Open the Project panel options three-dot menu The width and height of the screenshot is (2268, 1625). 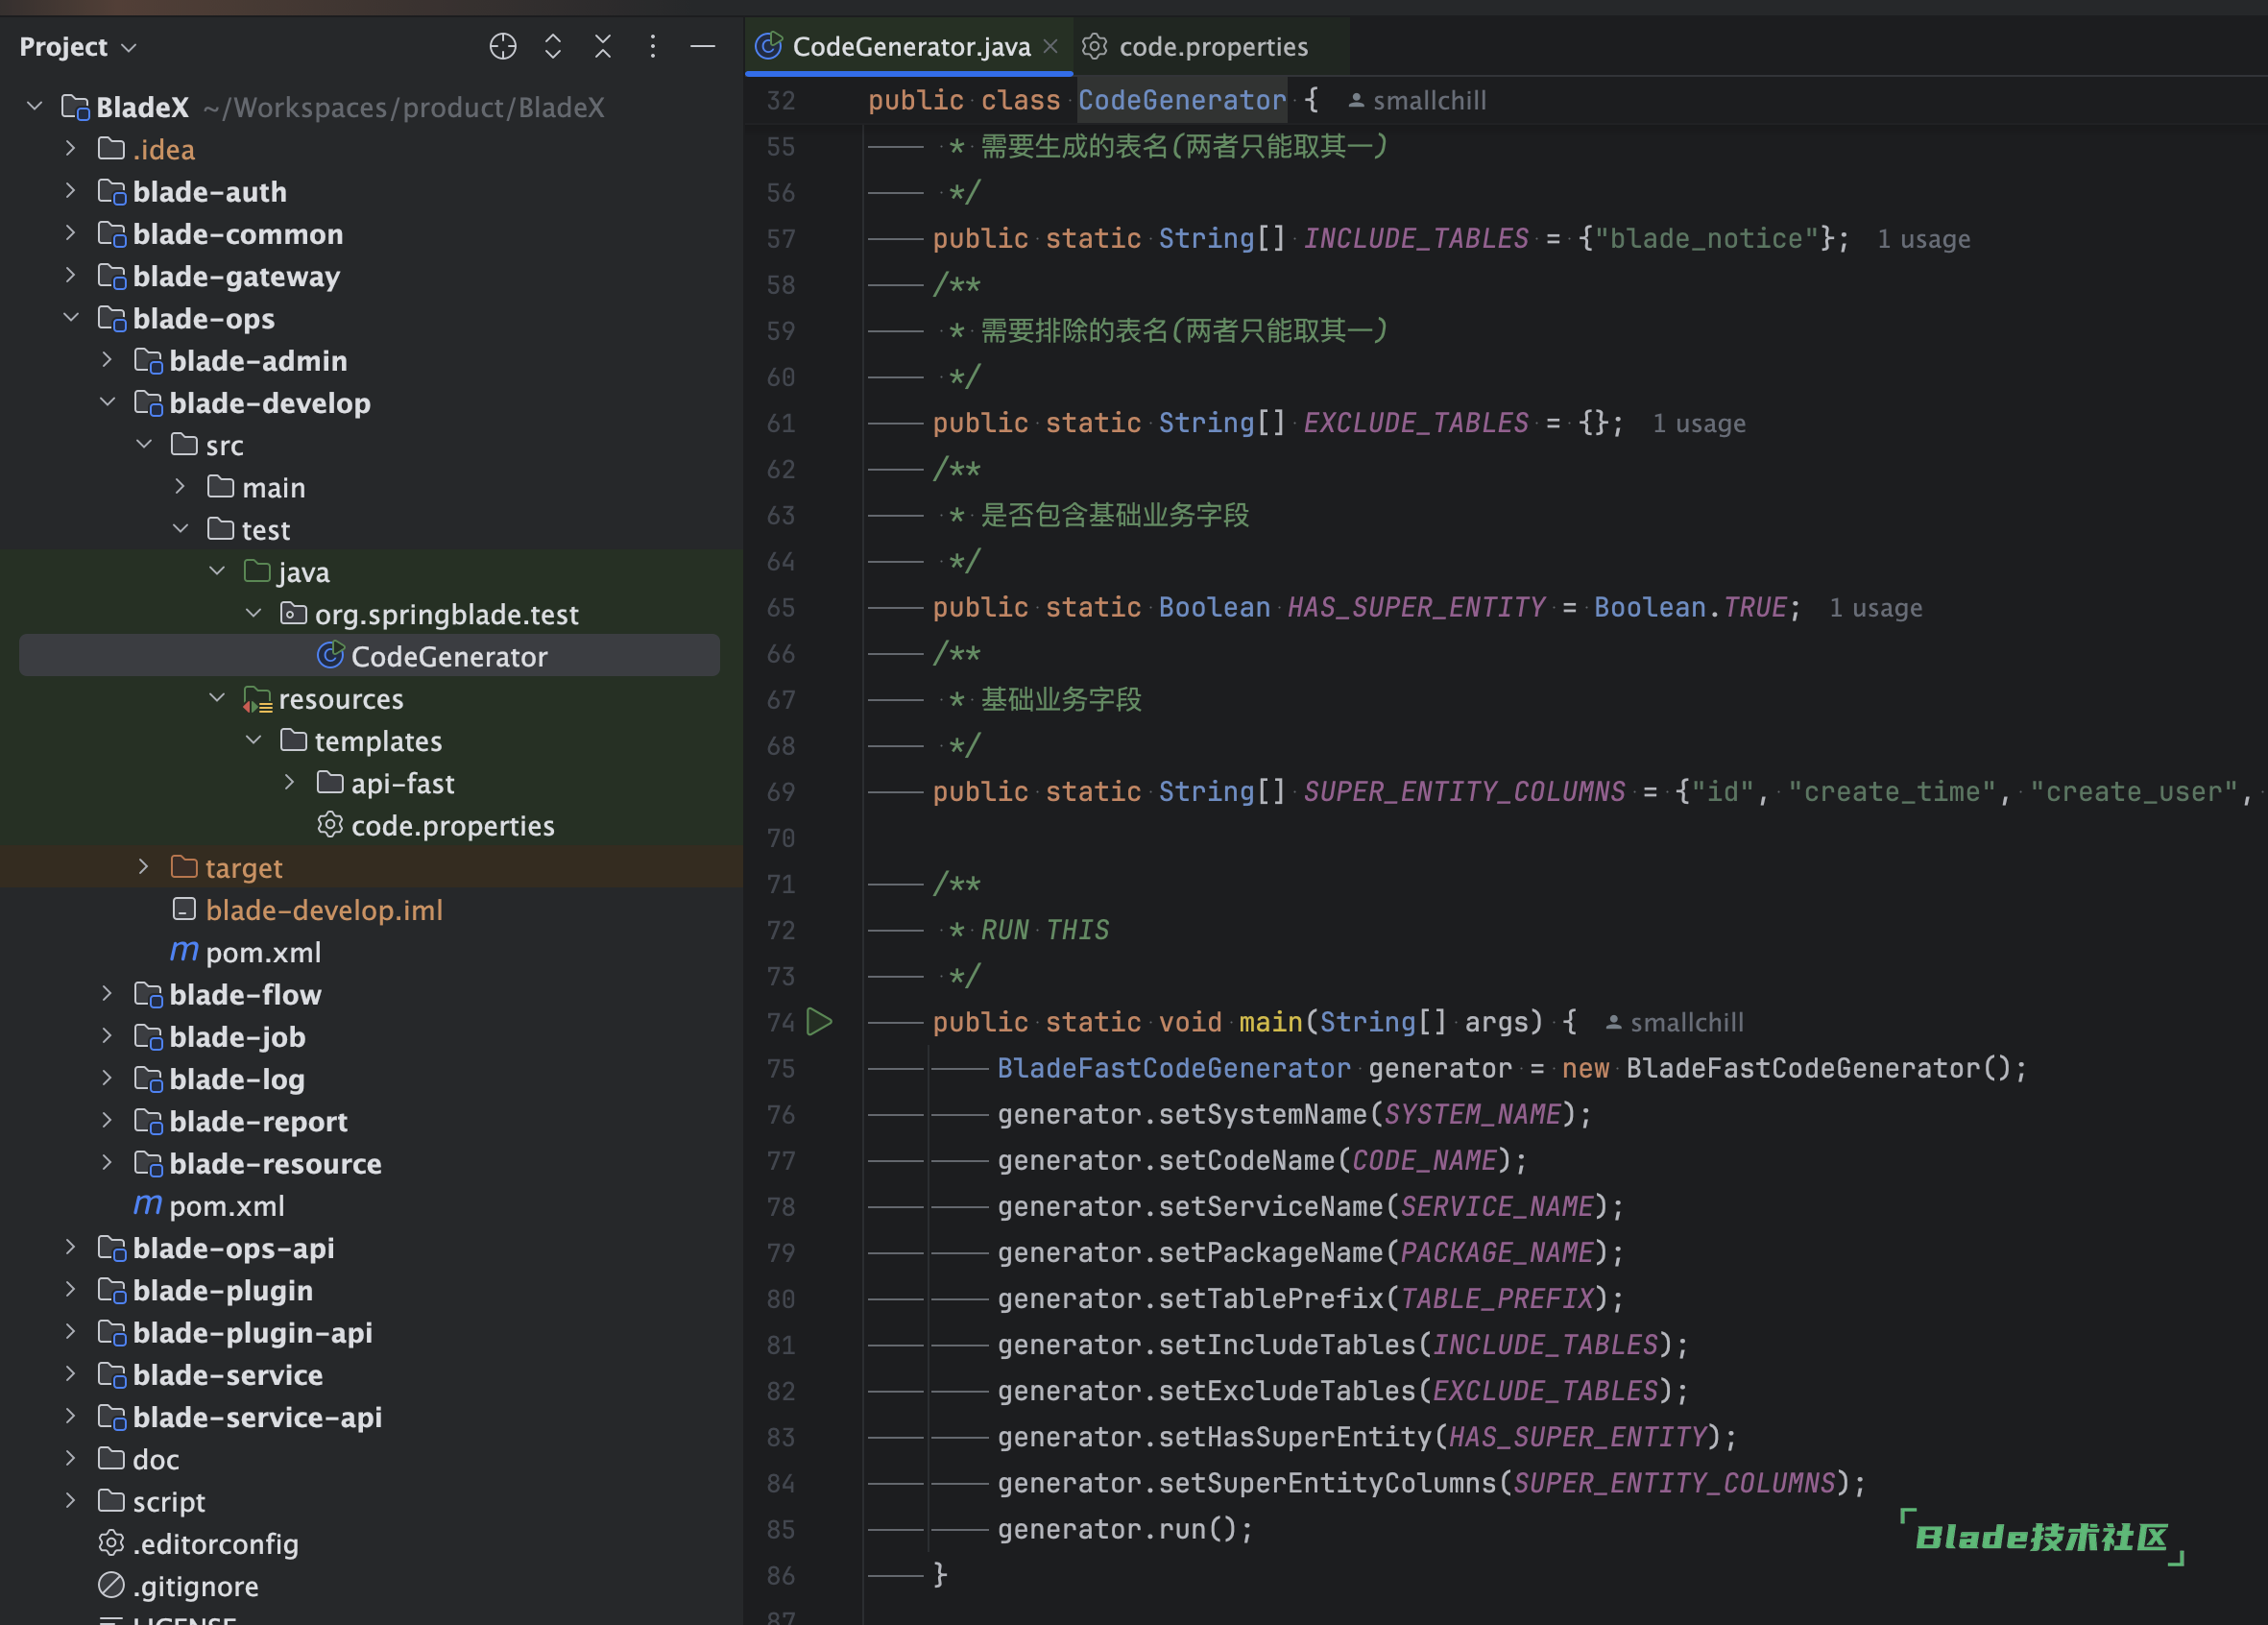point(653,46)
